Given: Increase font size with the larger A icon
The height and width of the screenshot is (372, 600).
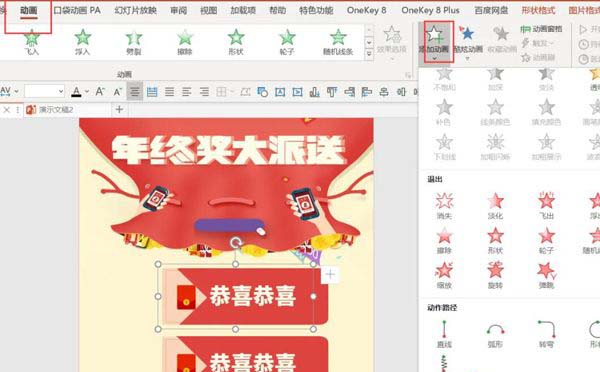Looking at the screenshot, I should pyautogui.click(x=100, y=91).
